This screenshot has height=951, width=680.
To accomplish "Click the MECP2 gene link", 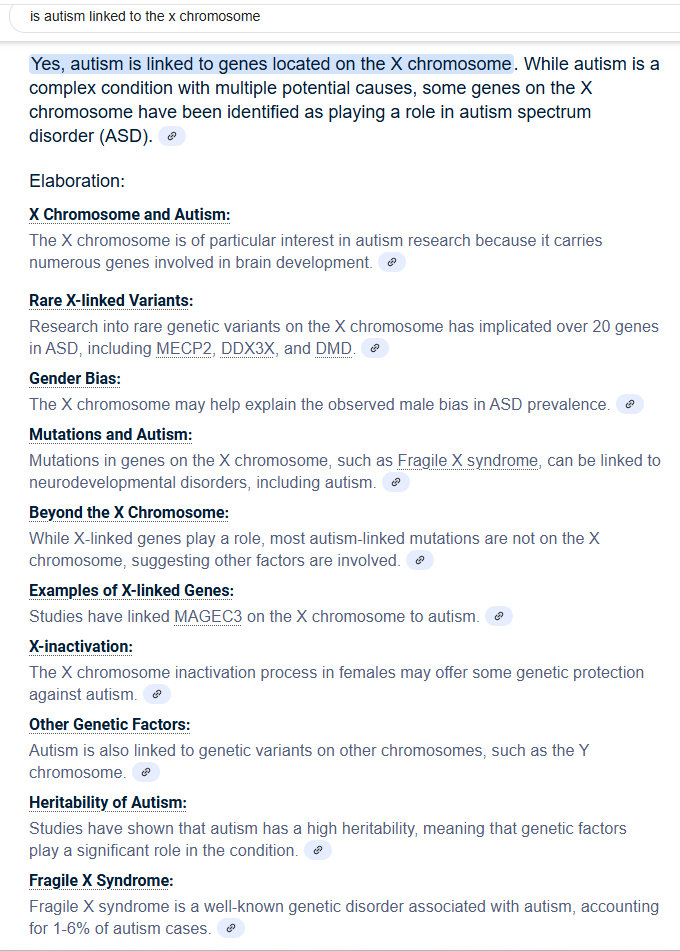I will (x=184, y=349).
